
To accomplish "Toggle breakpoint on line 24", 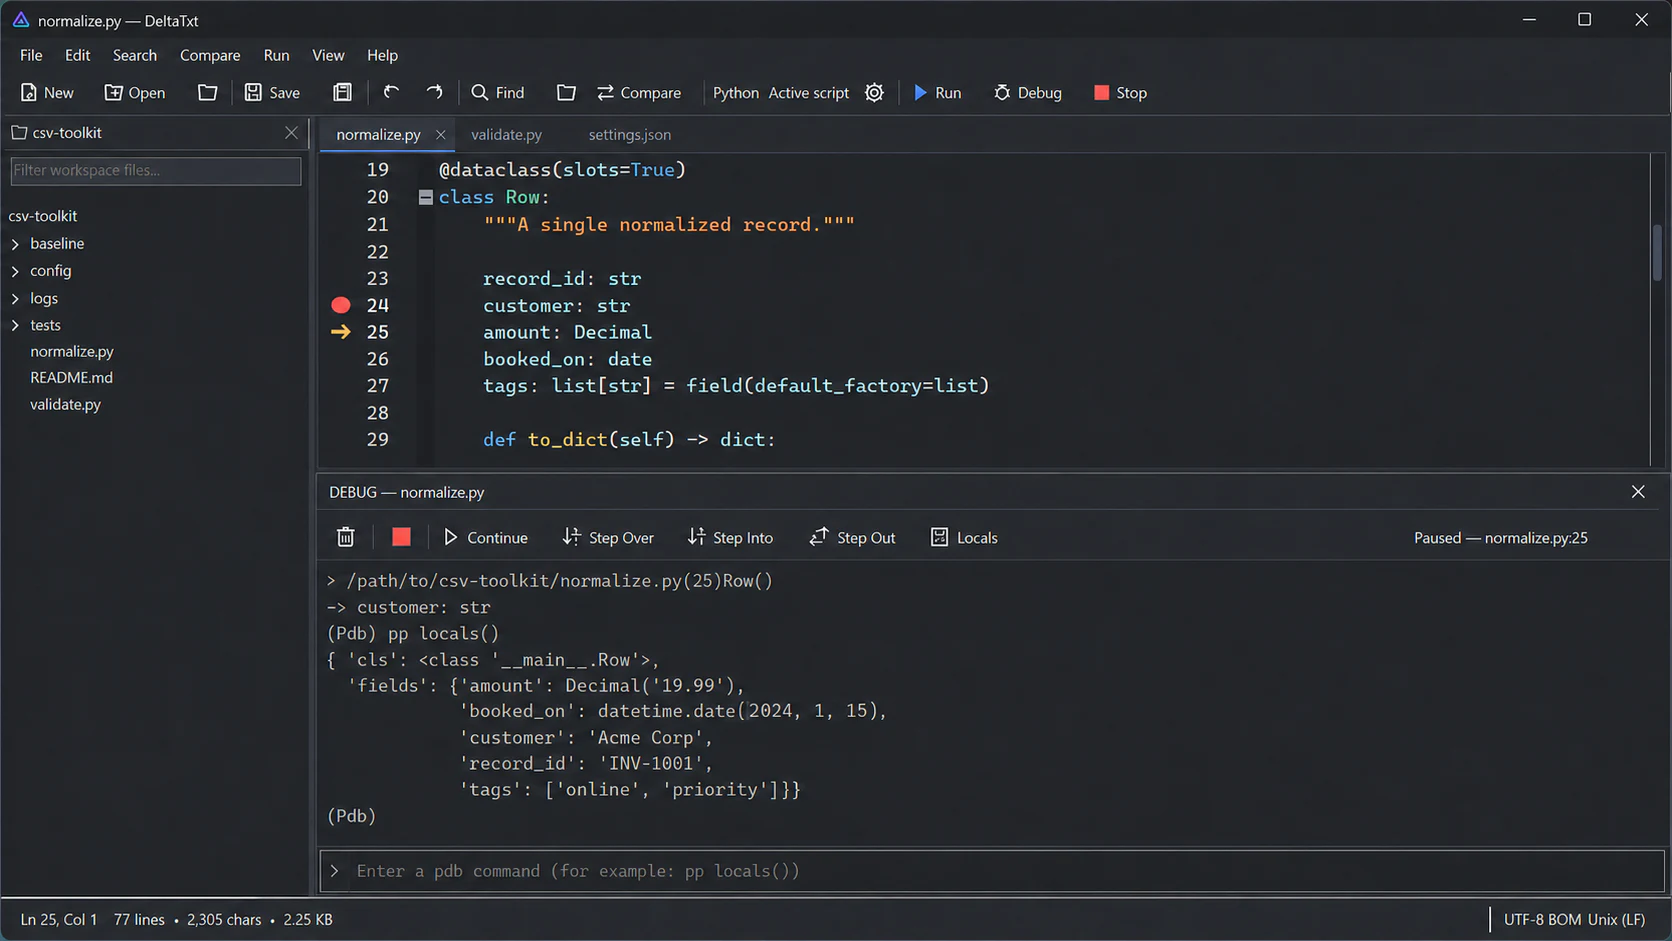I will pos(341,305).
